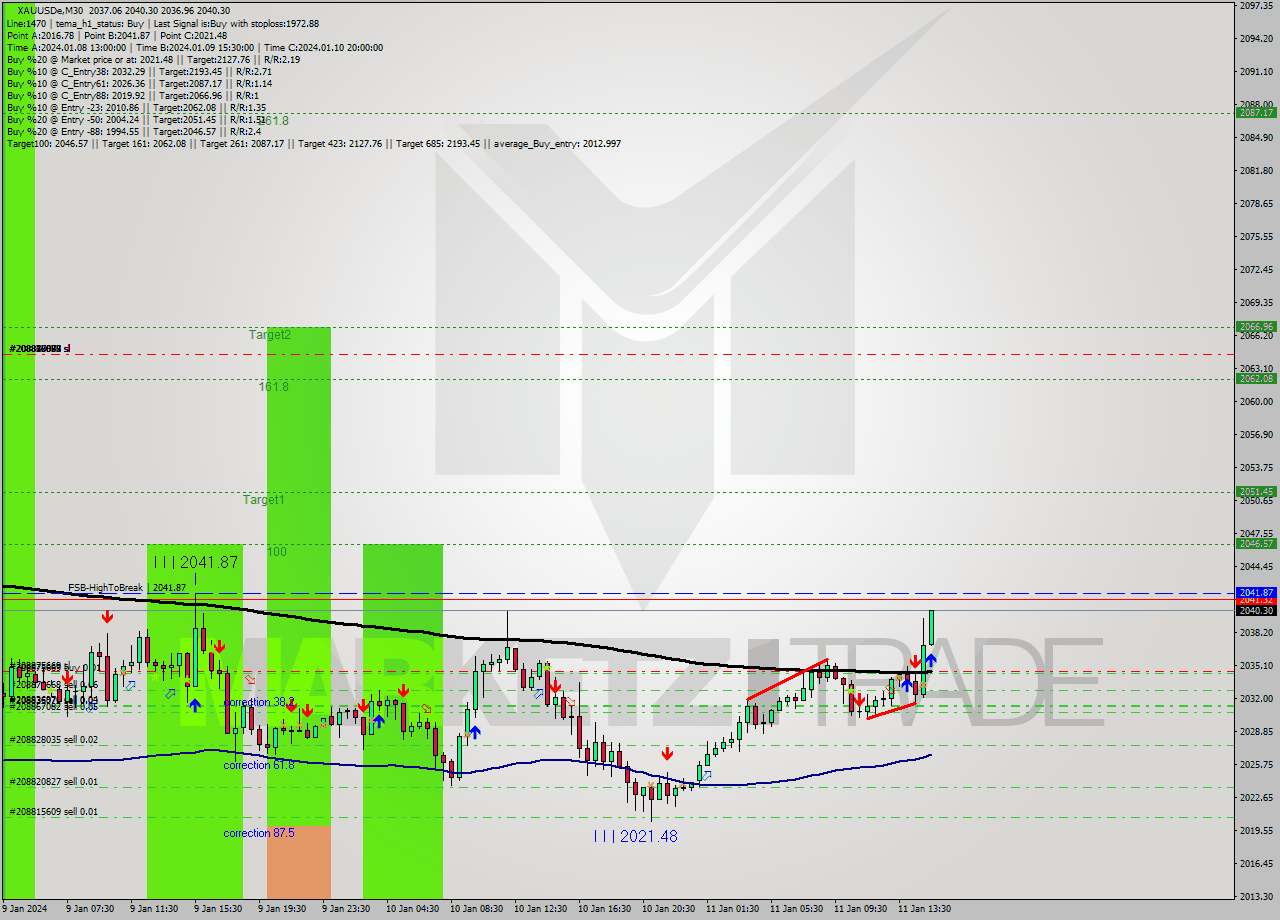Click the green 2051.45 price tag

[x=1256, y=491]
